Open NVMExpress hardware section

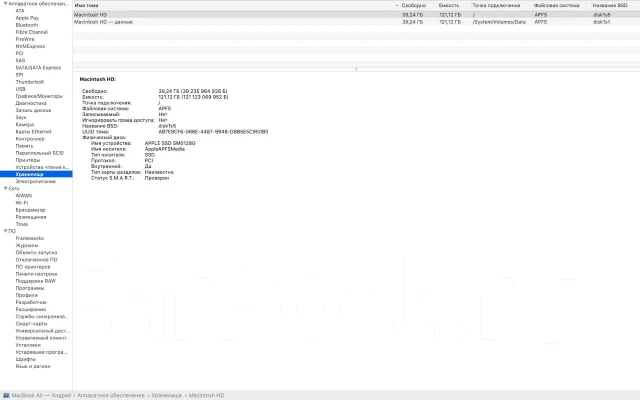coord(30,46)
